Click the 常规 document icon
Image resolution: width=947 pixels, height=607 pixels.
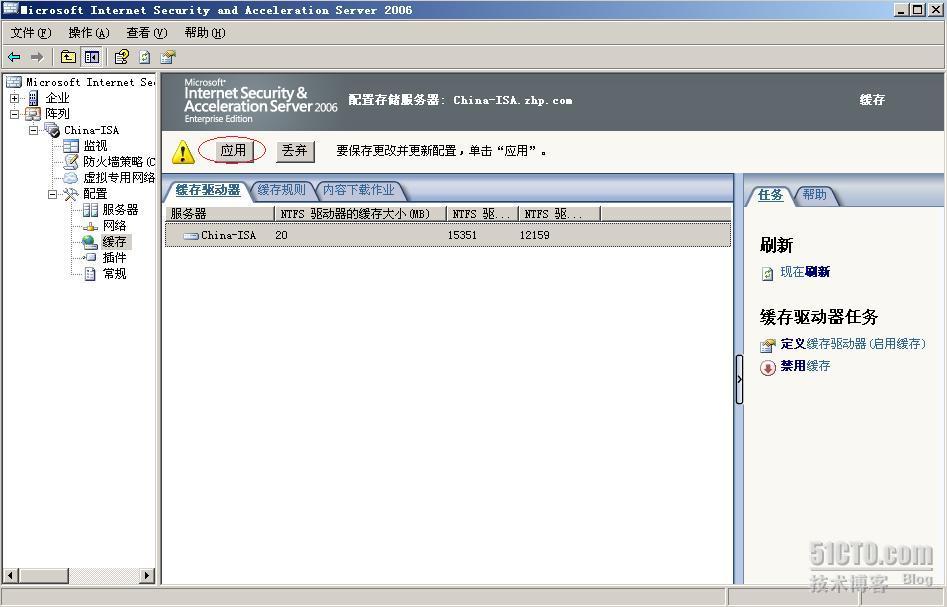pyautogui.click(x=90, y=274)
